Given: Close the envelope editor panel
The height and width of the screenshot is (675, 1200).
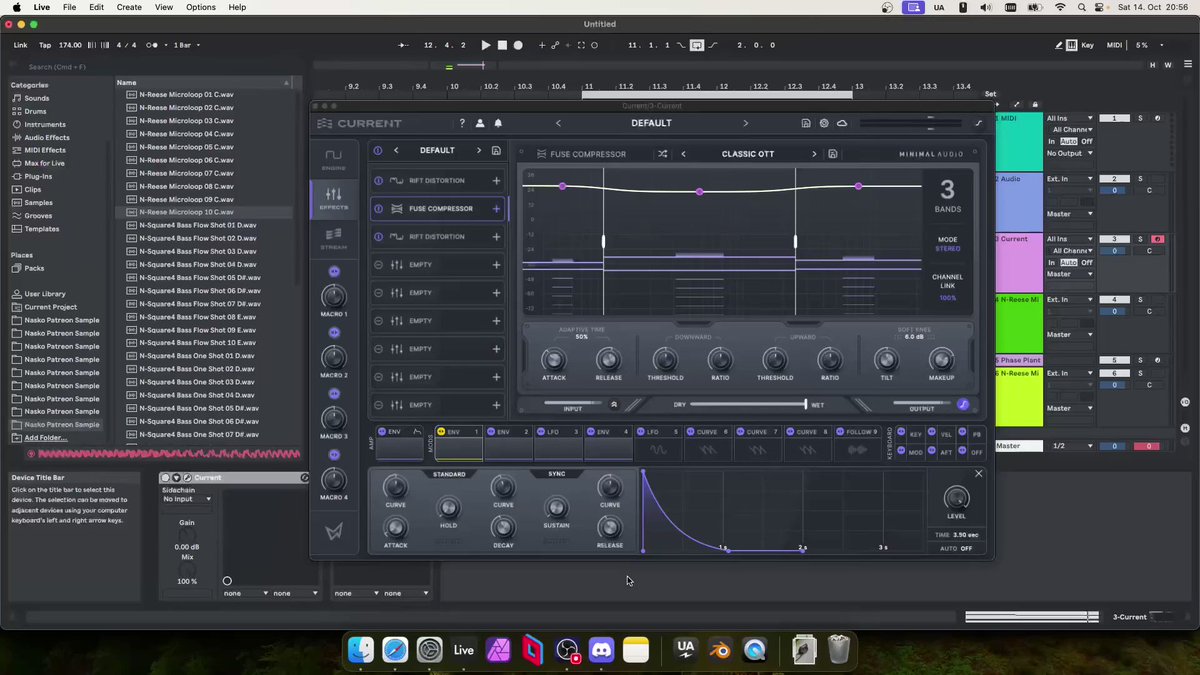Looking at the screenshot, I should (978, 473).
